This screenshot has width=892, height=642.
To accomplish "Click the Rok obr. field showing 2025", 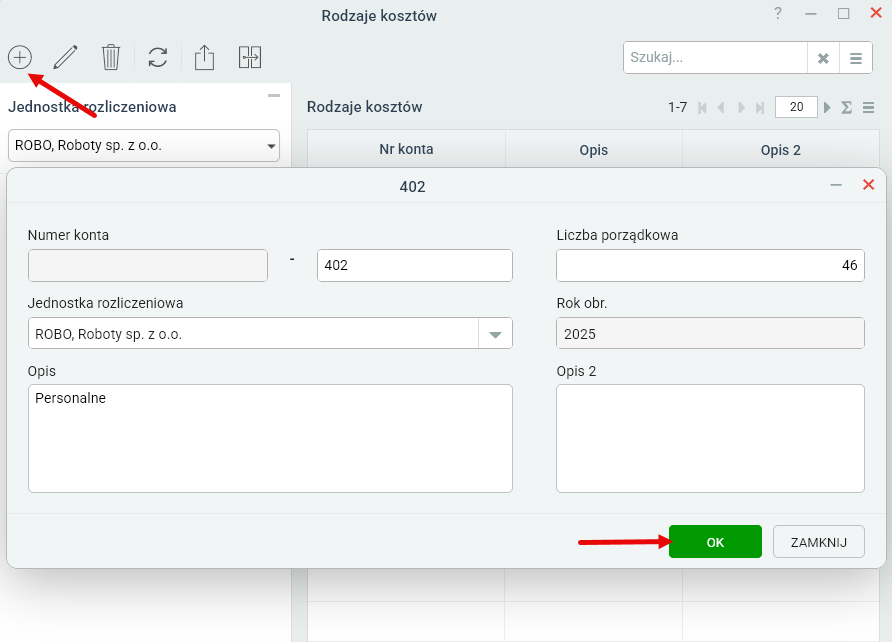I will 711,334.
